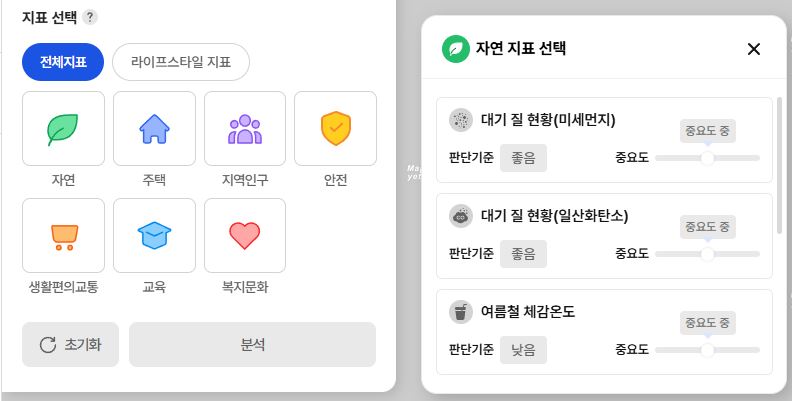Switch to 라이프스타일 지표 tab

point(180,62)
